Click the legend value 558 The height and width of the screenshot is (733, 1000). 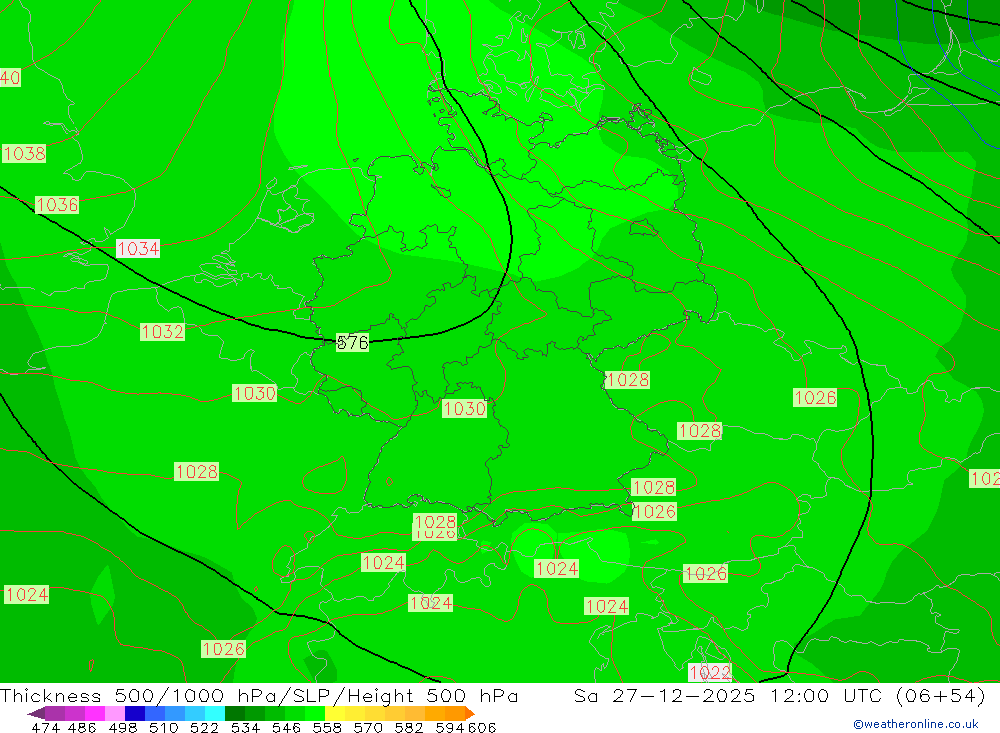[x=327, y=727]
